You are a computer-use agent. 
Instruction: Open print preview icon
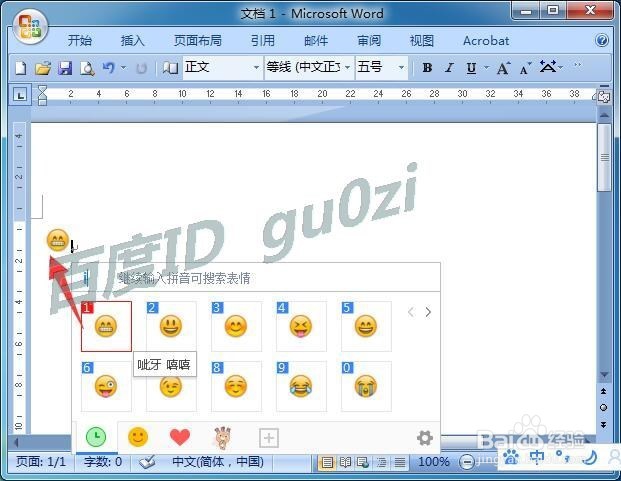(87, 68)
